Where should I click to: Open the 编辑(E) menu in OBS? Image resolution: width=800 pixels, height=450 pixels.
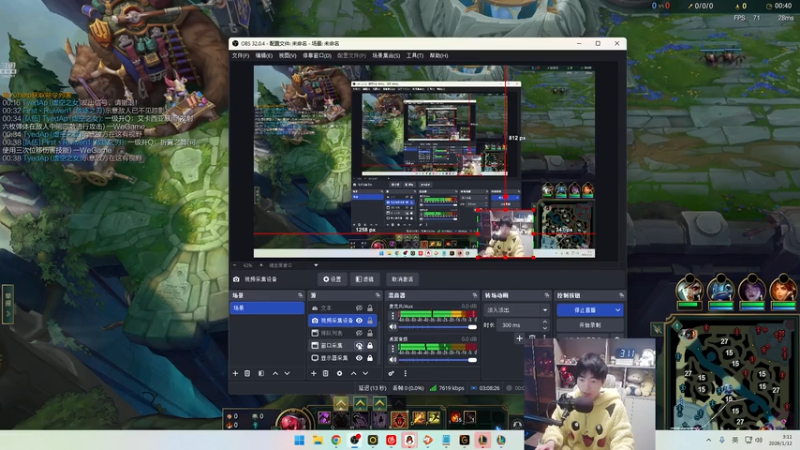coord(264,56)
